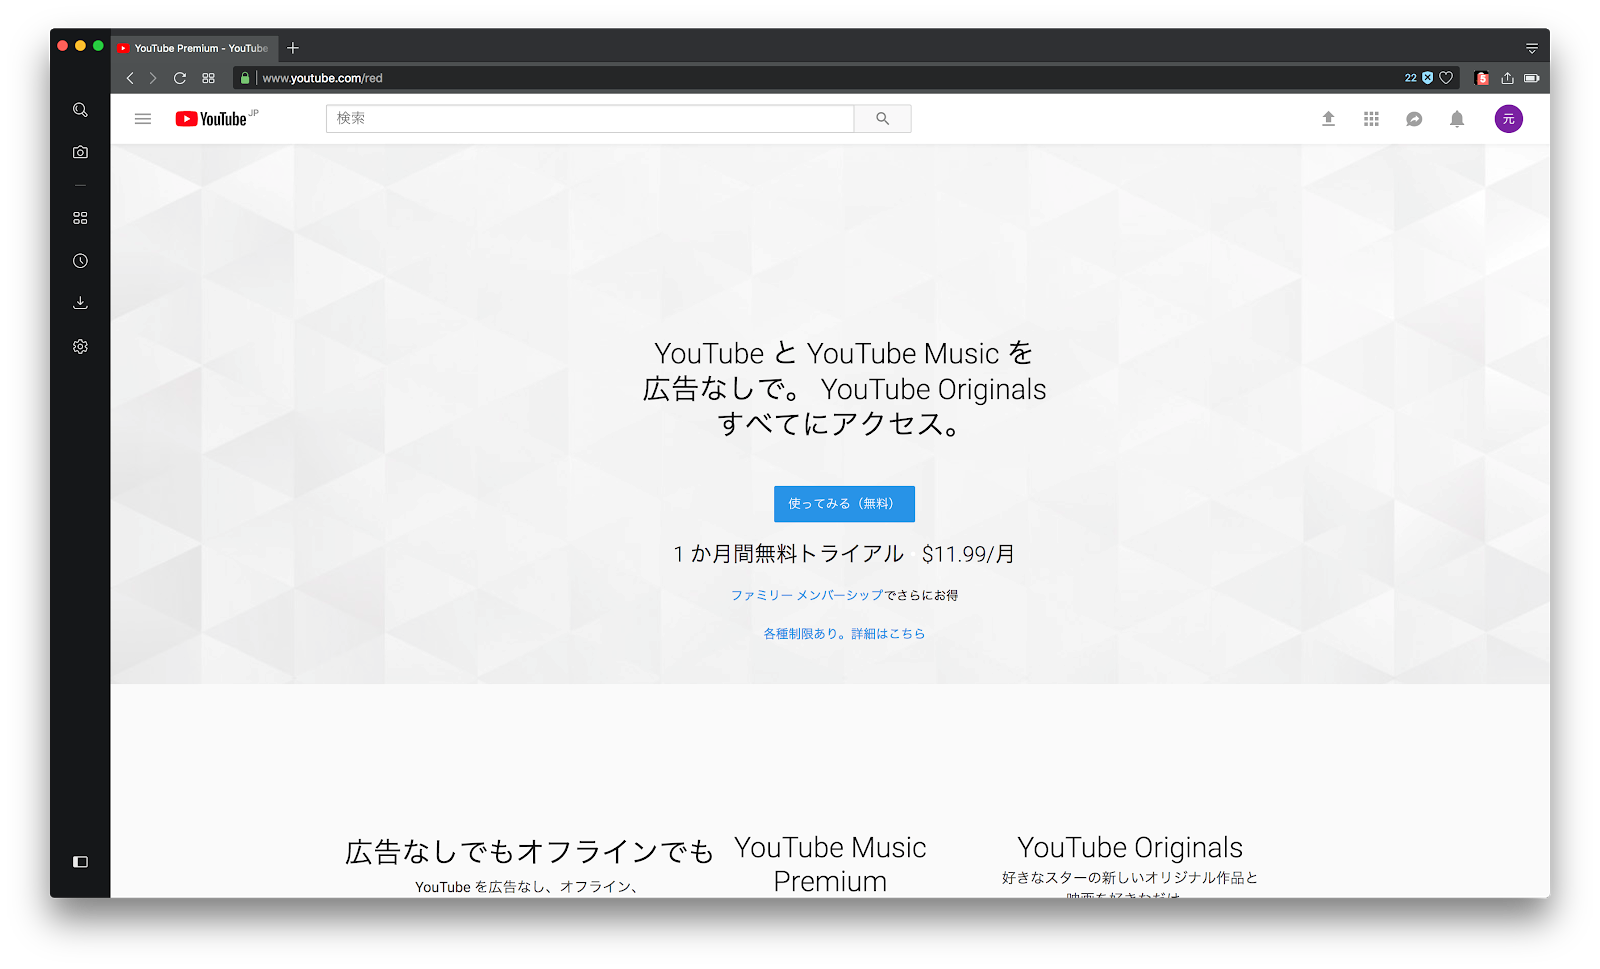Click the share icon in browser toolbar
This screenshot has width=1600, height=969.
[x=1507, y=78]
